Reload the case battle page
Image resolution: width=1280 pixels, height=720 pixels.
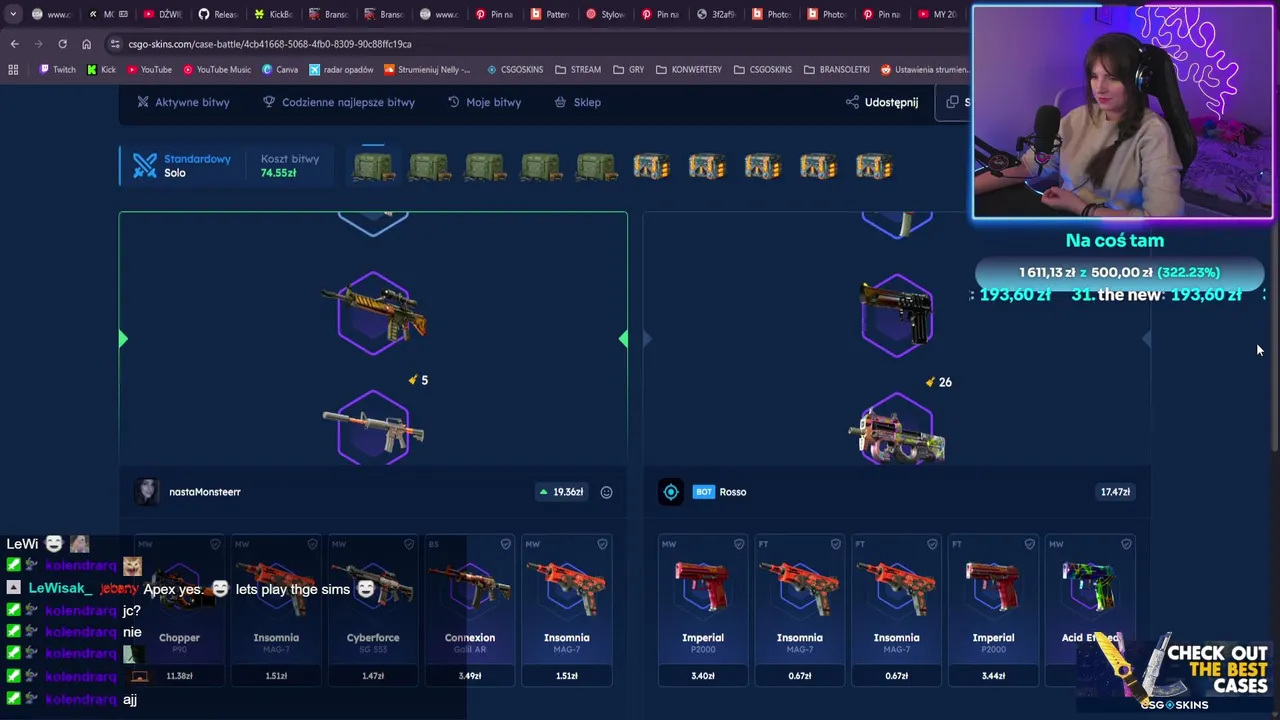(62, 44)
